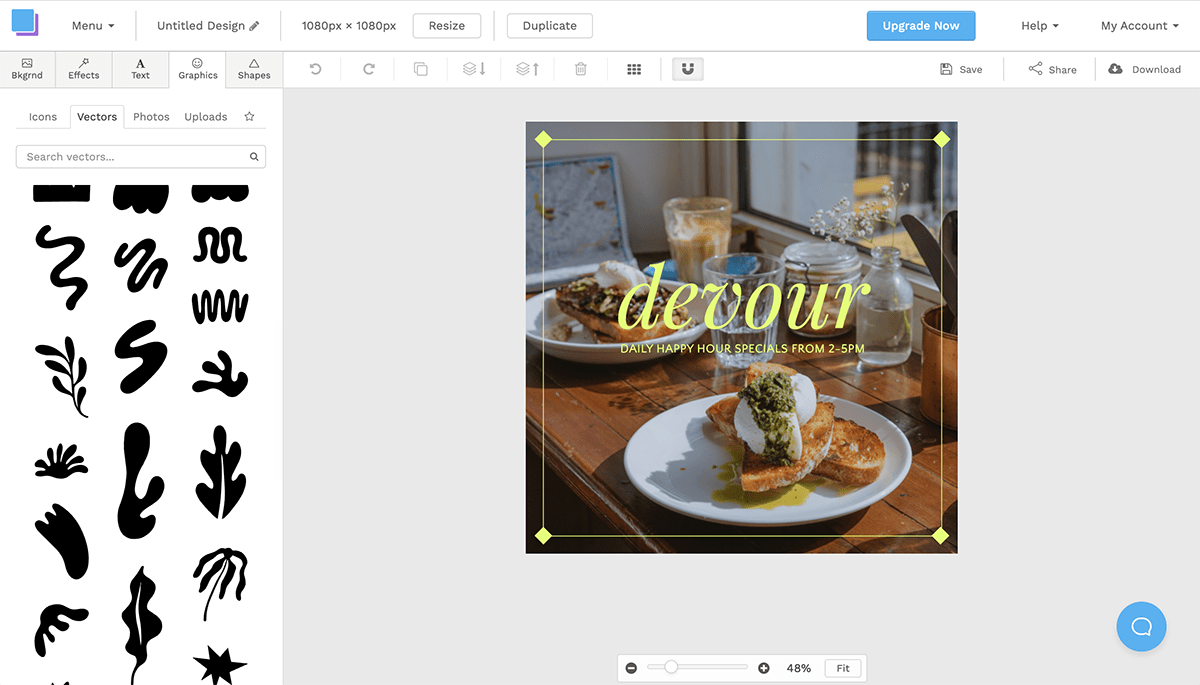Add the rounded zigzag wave vector
The width and height of the screenshot is (1200, 685).
point(220,245)
